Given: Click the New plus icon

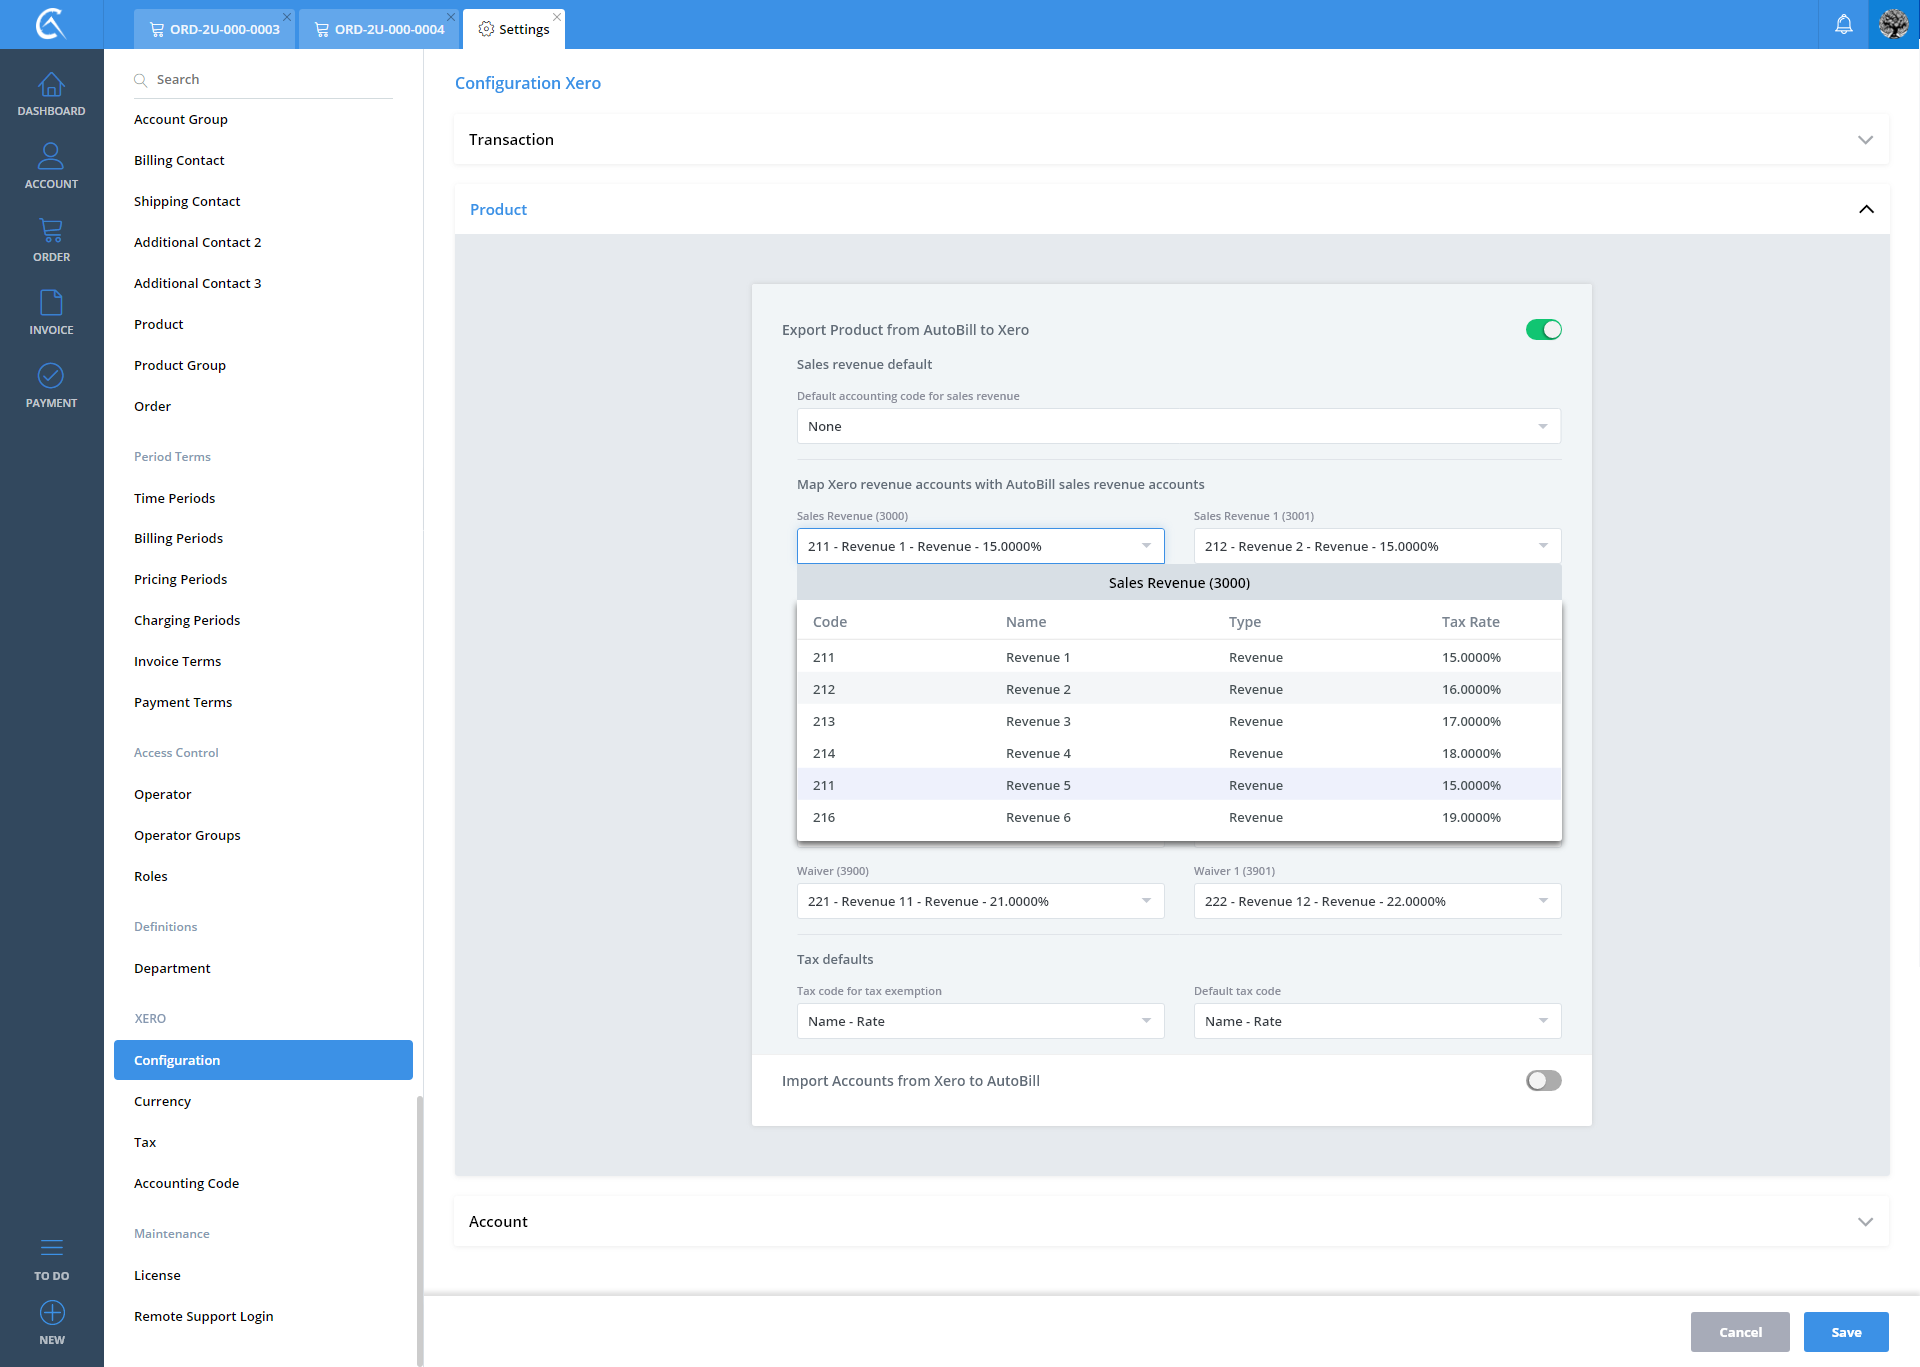Looking at the screenshot, I should tap(52, 1313).
